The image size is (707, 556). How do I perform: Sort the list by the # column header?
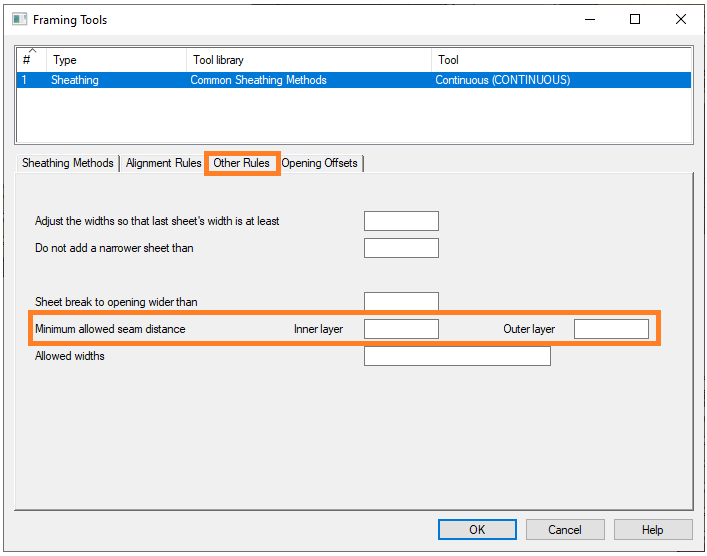click(x=30, y=60)
